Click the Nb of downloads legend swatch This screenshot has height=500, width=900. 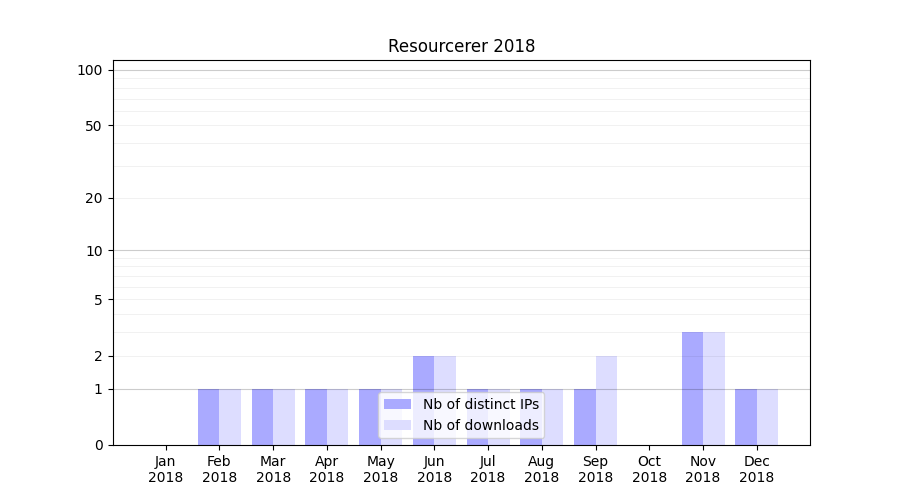[x=397, y=425]
